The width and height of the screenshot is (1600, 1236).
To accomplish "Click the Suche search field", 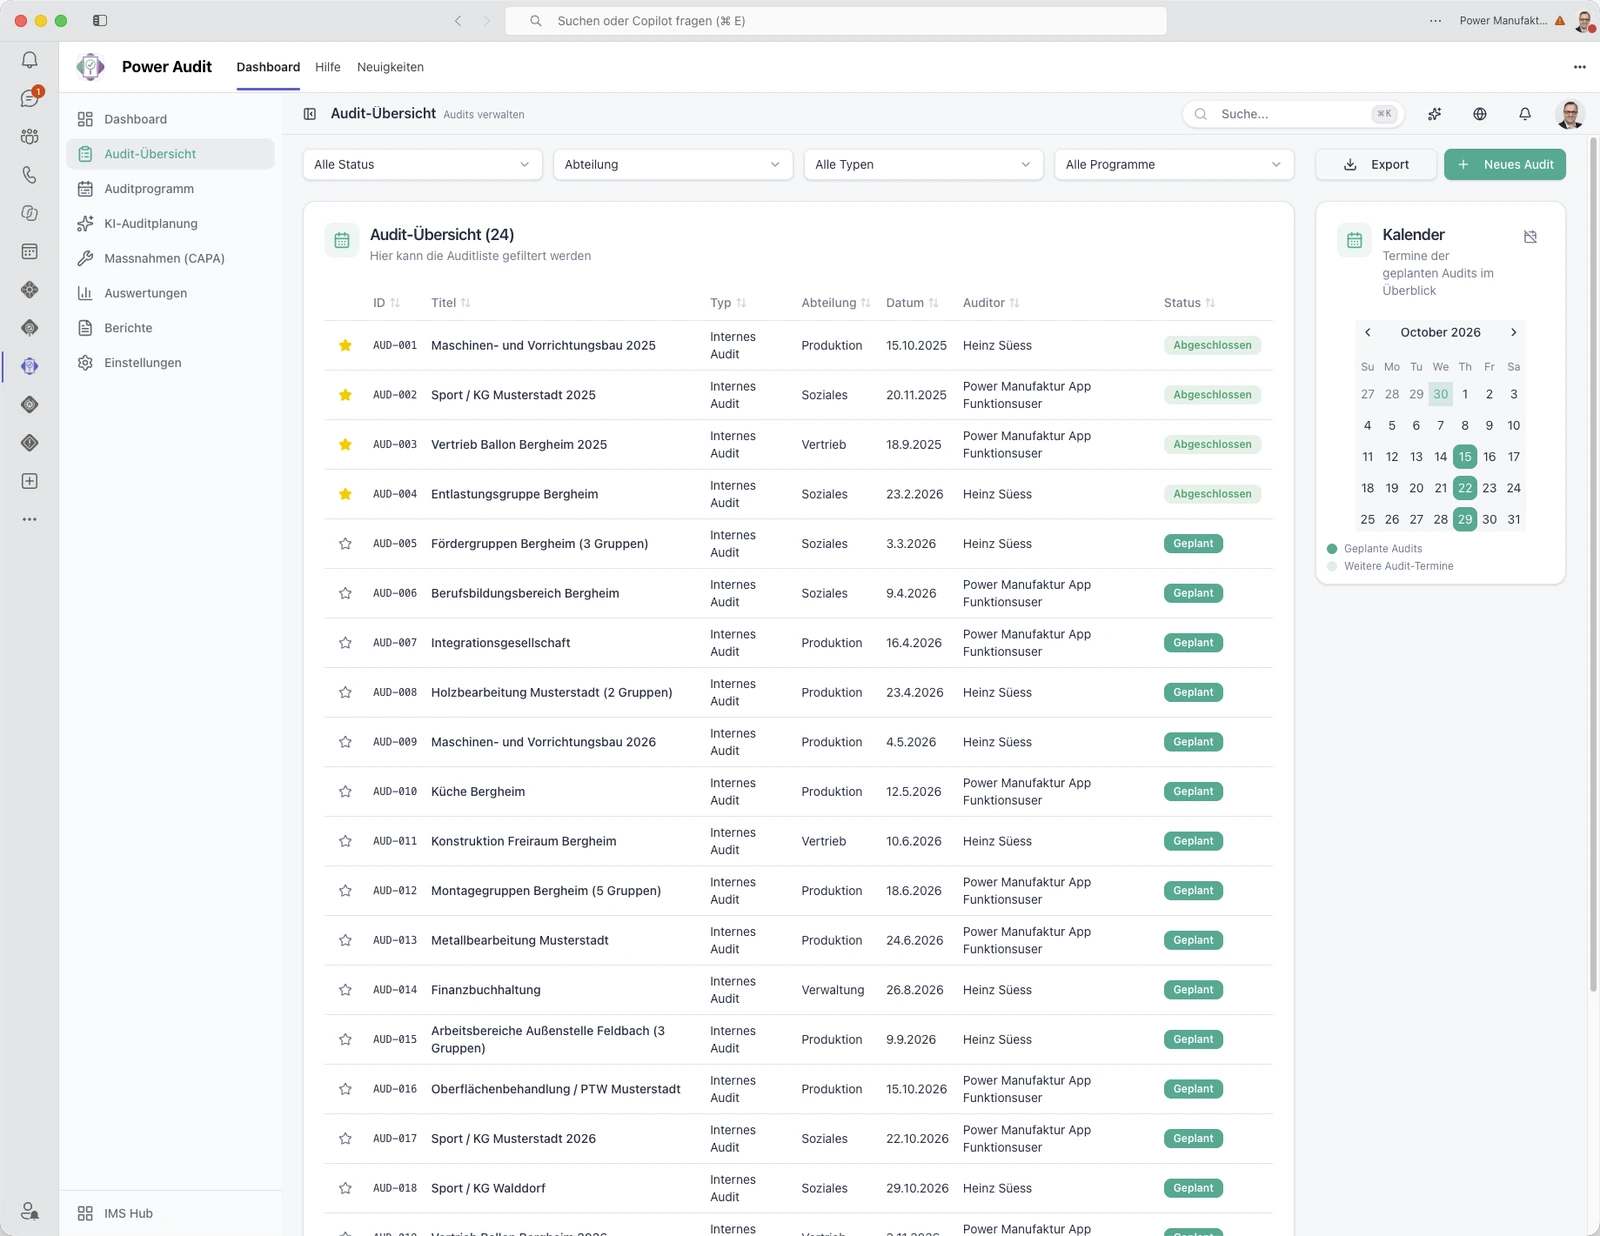I will click(x=1293, y=114).
